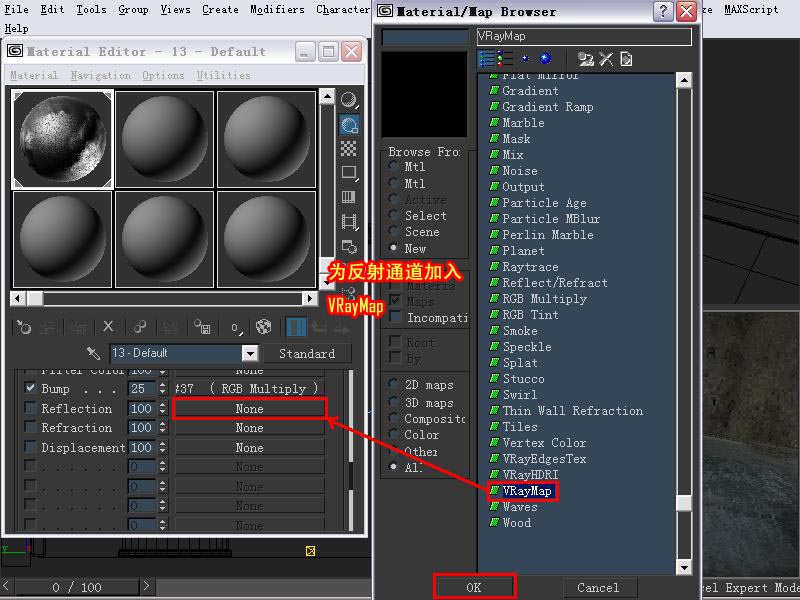The height and width of the screenshot is (600, 800).
Task: Click the Reflection None map button
Action: tap(249, 409)
